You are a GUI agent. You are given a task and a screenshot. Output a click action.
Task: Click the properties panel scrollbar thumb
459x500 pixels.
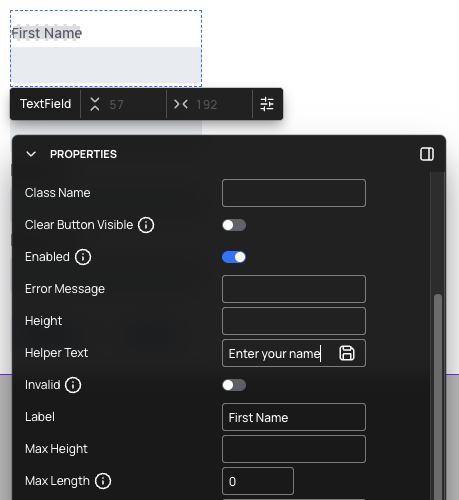click(438, 397)
